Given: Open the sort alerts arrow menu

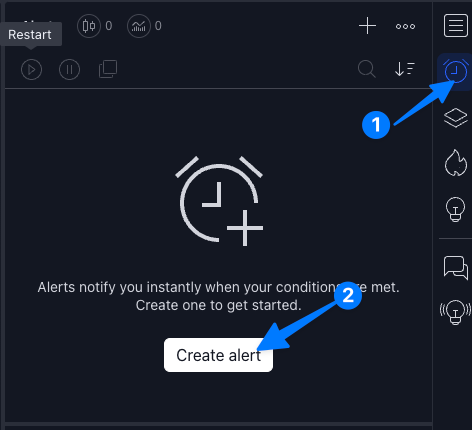Looking at the screenshot, I should point(405,69).
